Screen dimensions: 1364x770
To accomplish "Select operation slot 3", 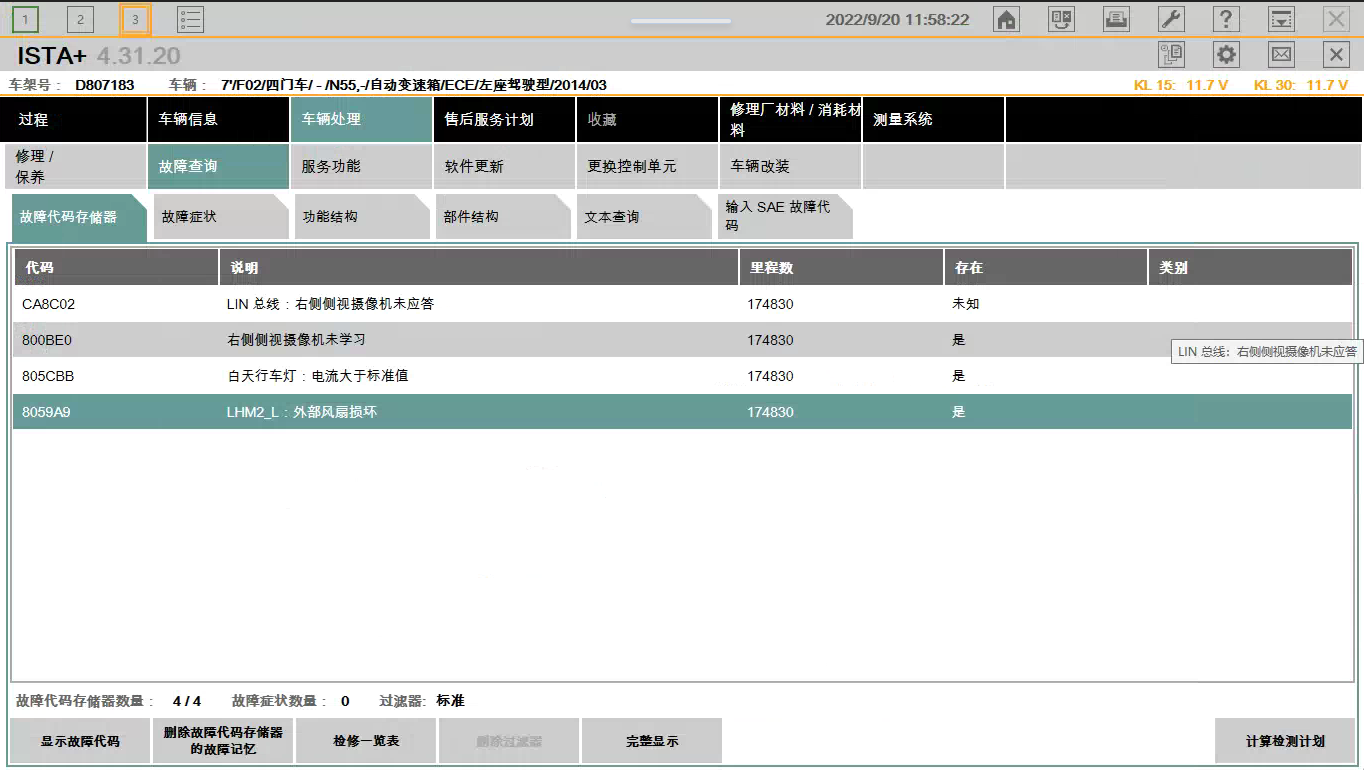I will [x=135, y=19].
